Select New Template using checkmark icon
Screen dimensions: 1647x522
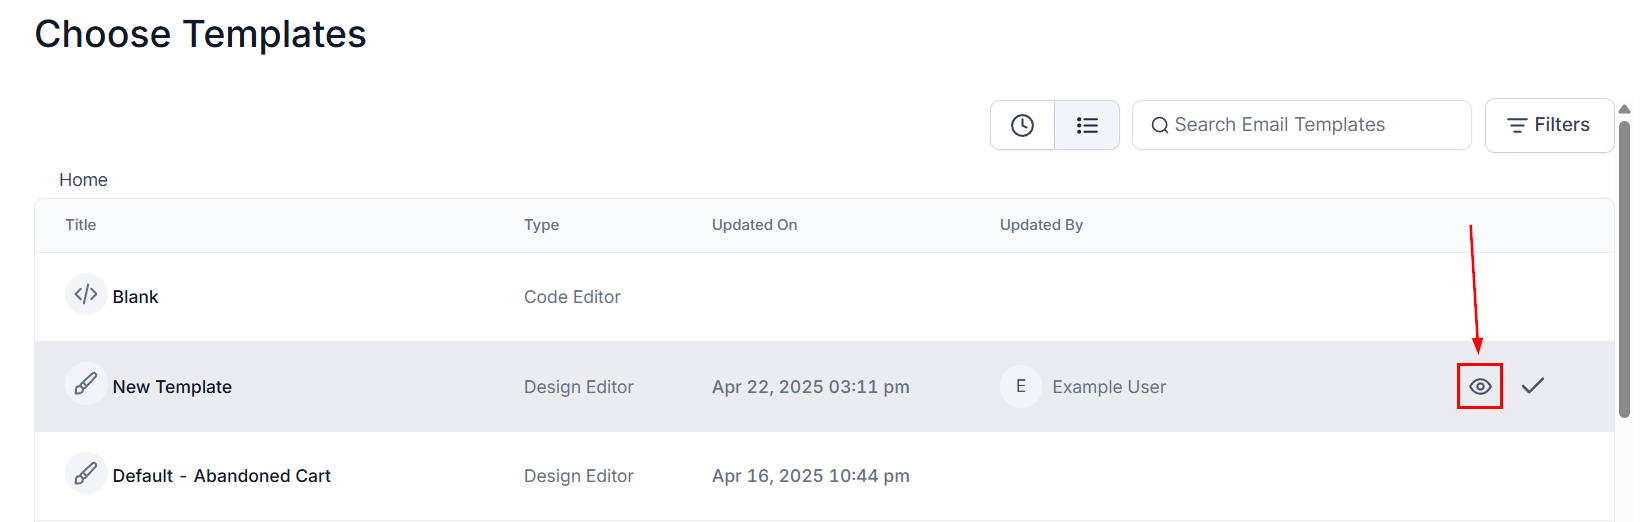(1533, 386)
